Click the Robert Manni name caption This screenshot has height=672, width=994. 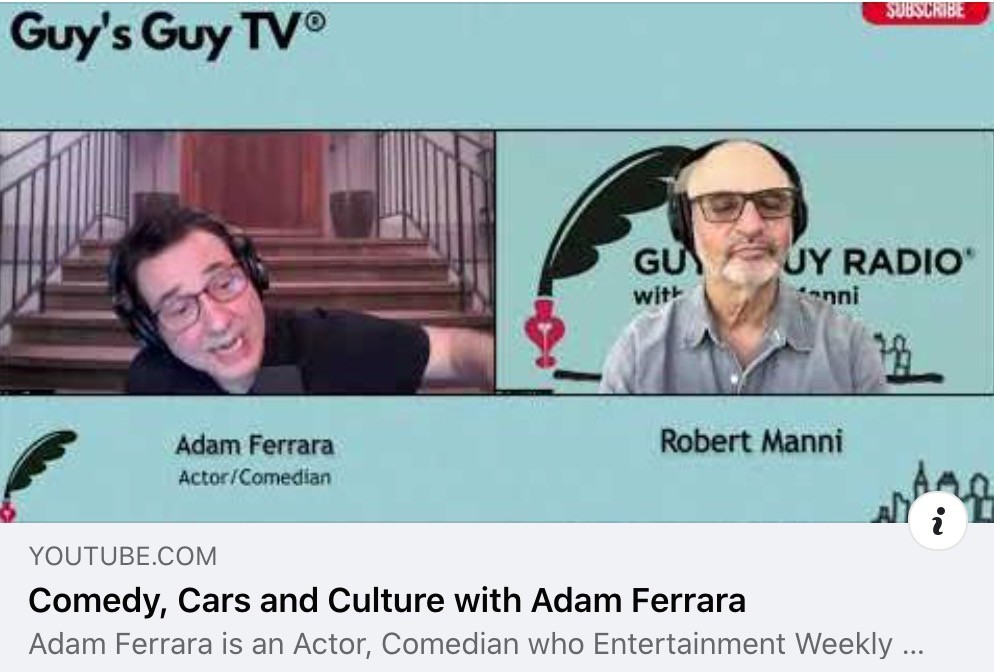click(x=751, y=441)
